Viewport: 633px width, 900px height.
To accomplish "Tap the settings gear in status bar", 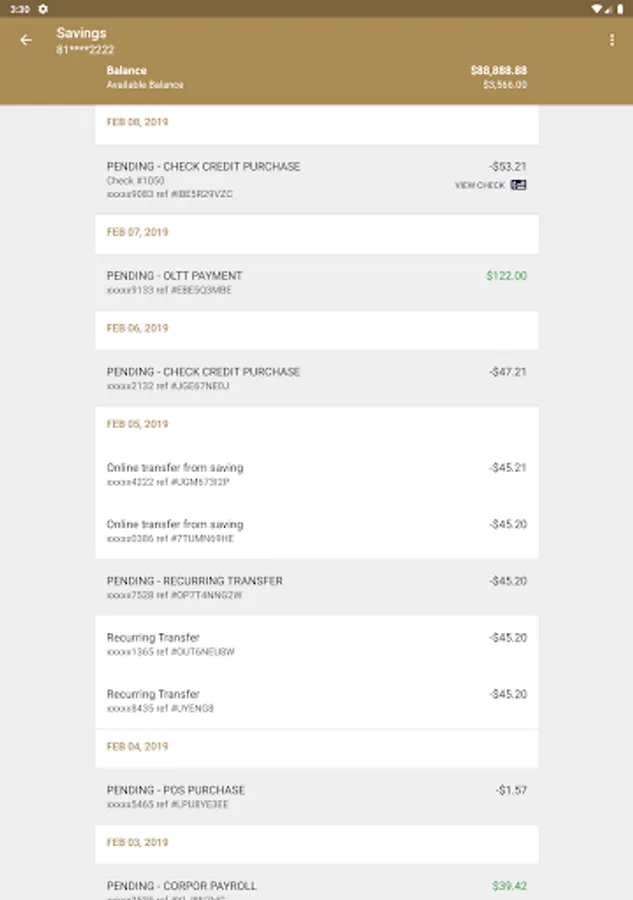I will (43, 8).
